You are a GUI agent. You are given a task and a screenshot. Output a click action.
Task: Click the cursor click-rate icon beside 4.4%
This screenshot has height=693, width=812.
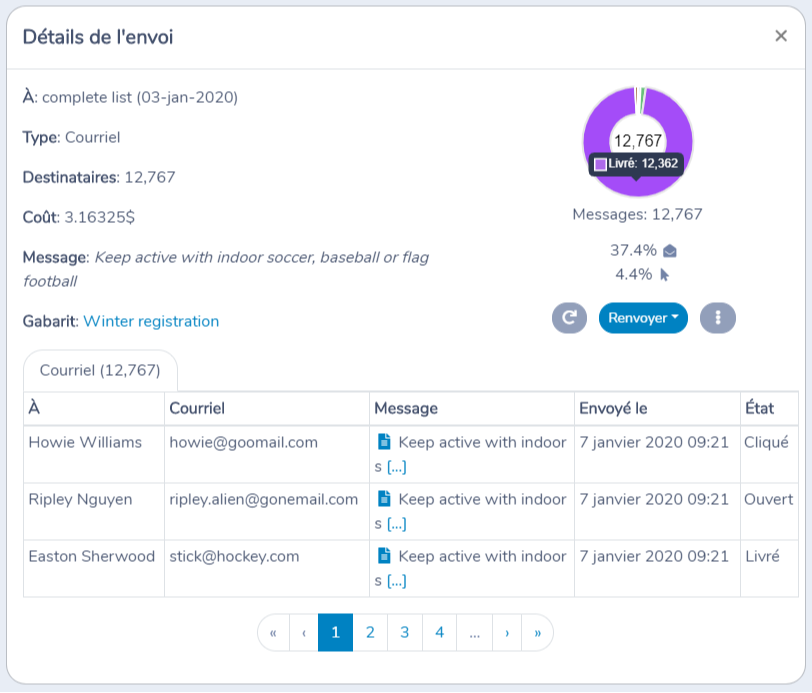coord(665,275)
